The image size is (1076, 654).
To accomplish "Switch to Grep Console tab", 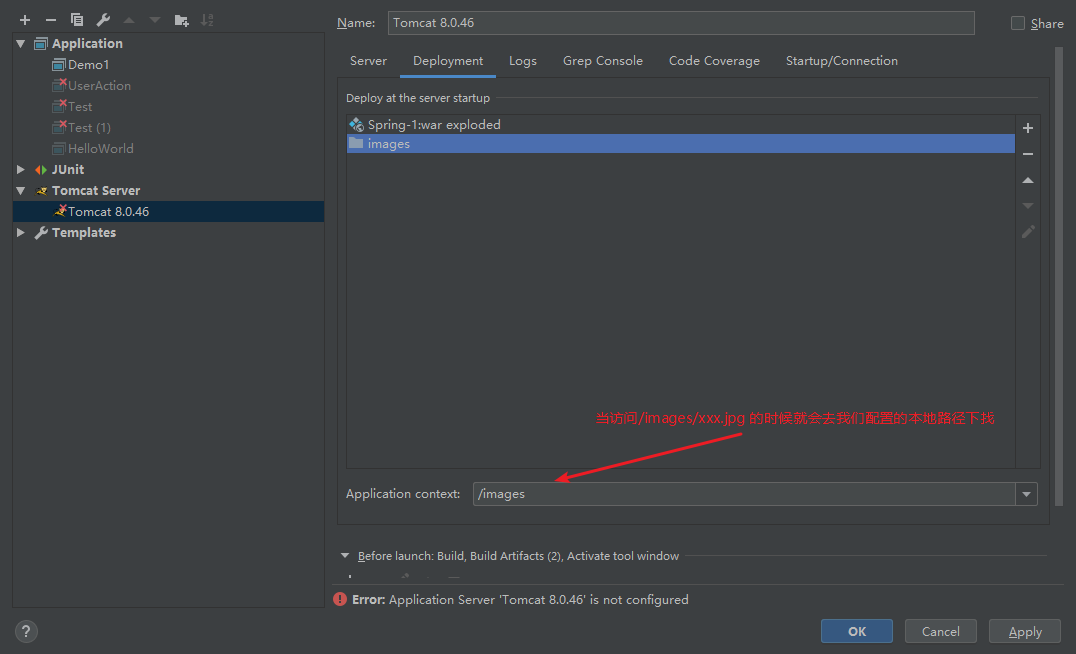I will [x=603, y=61].
